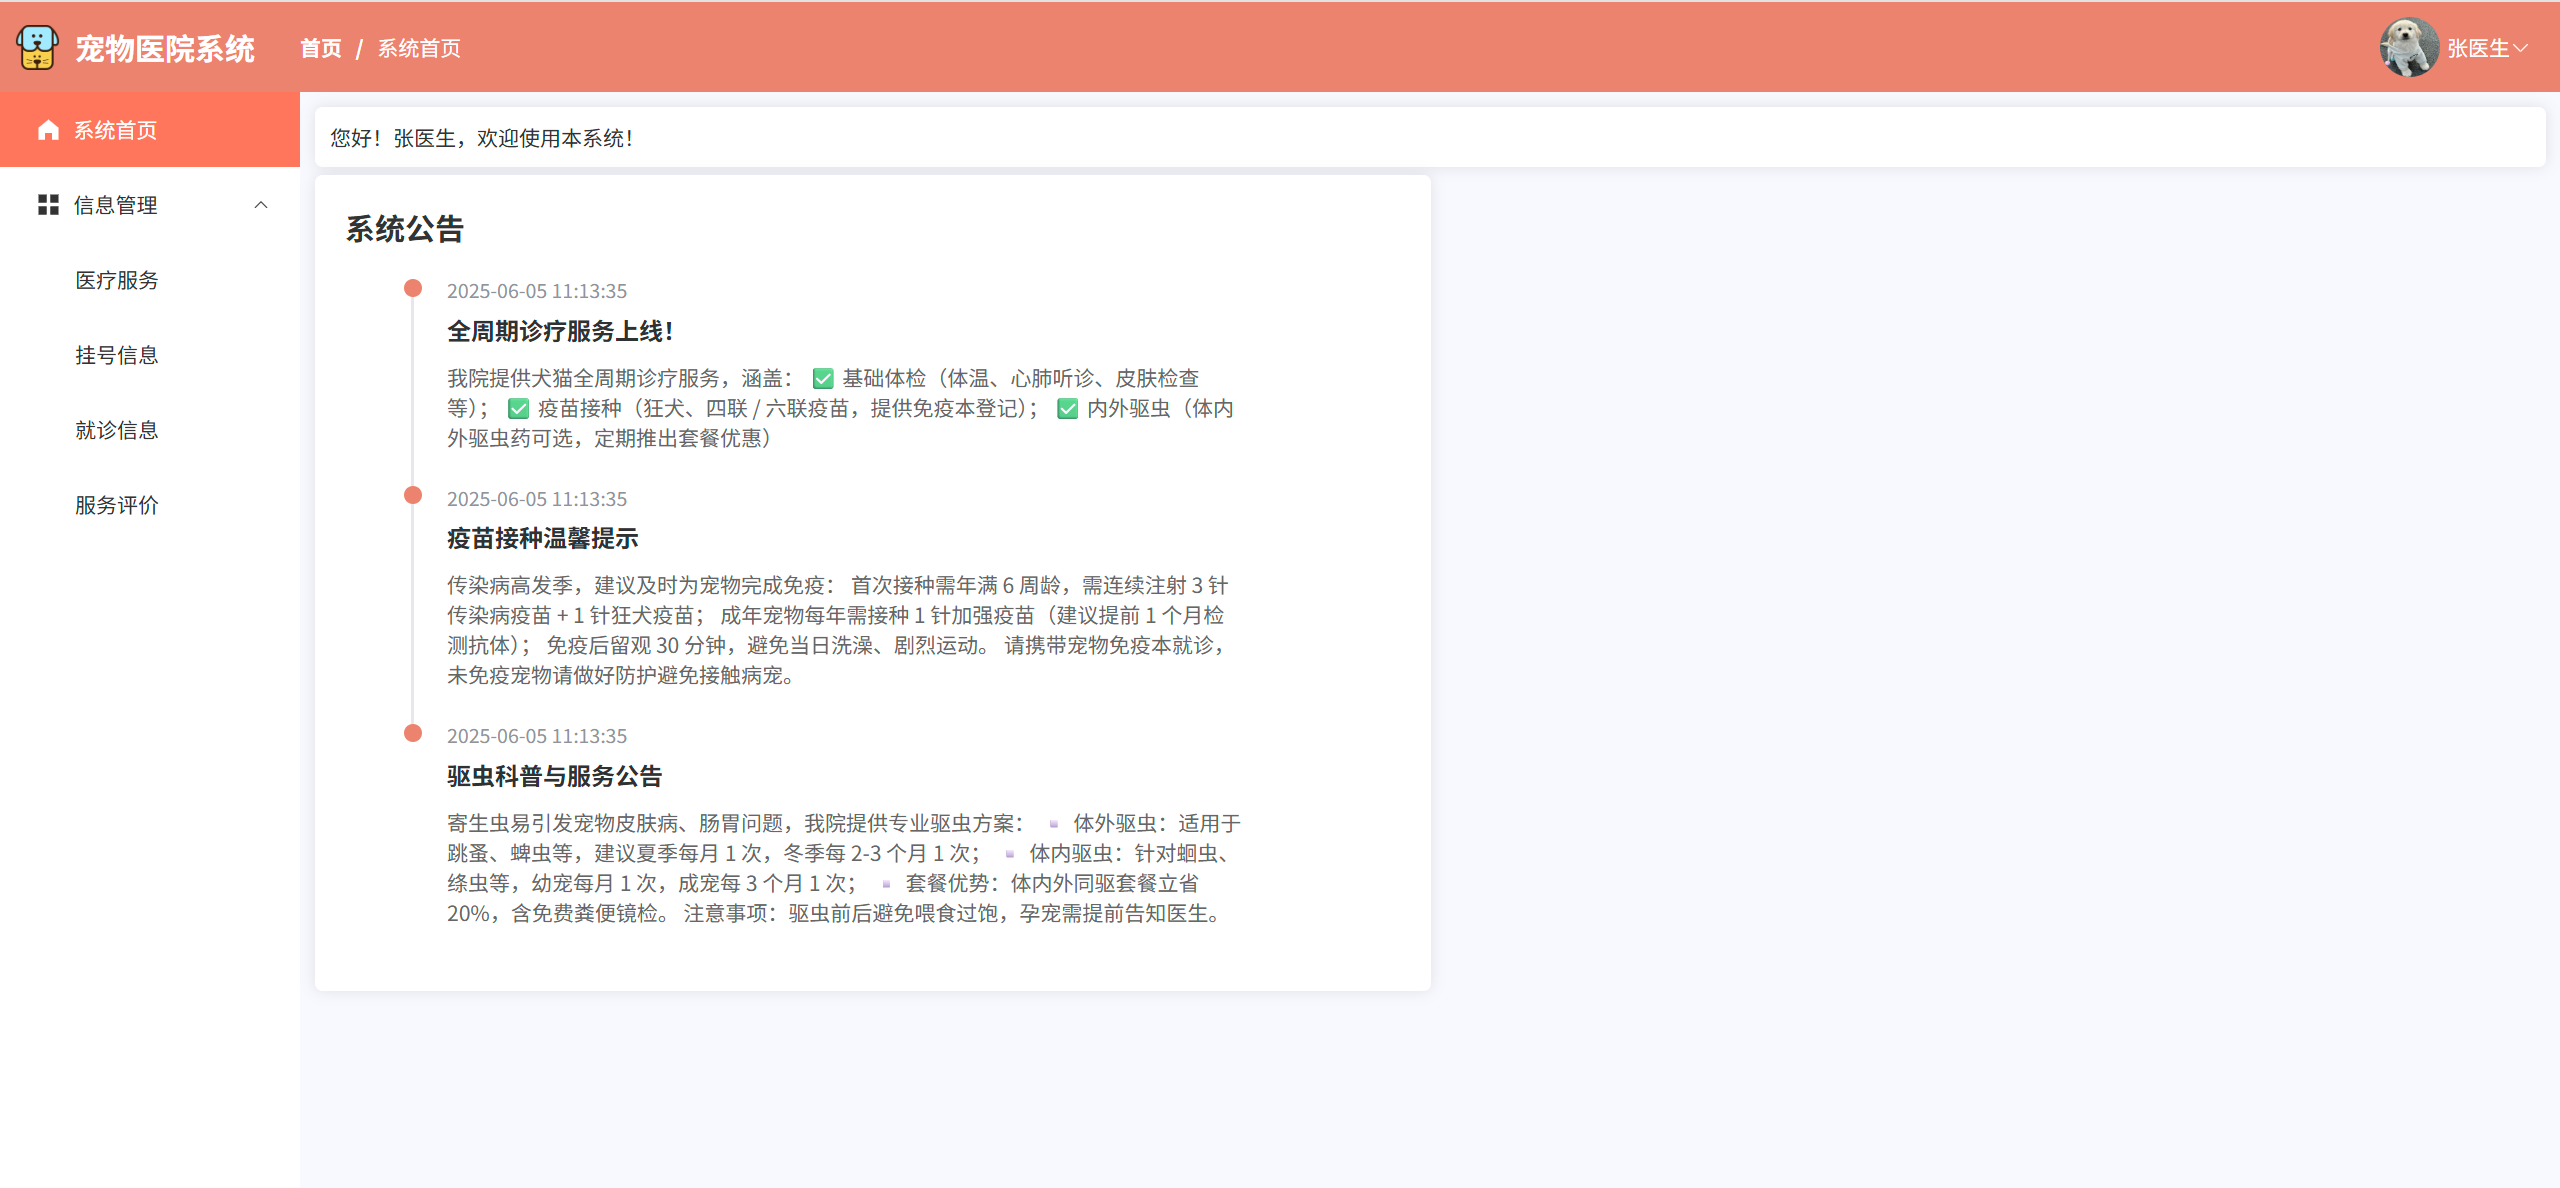Open 张医生 user dropdown arrow

tap(2521, 48)
